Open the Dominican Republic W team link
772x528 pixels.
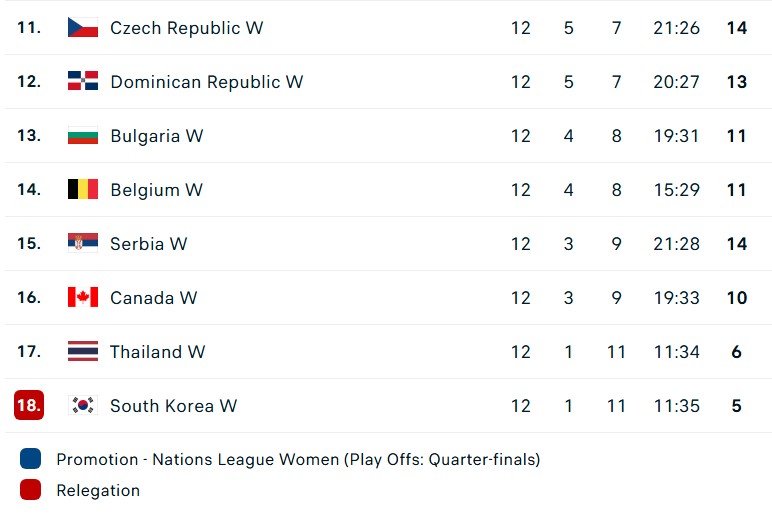coord(207,82)
